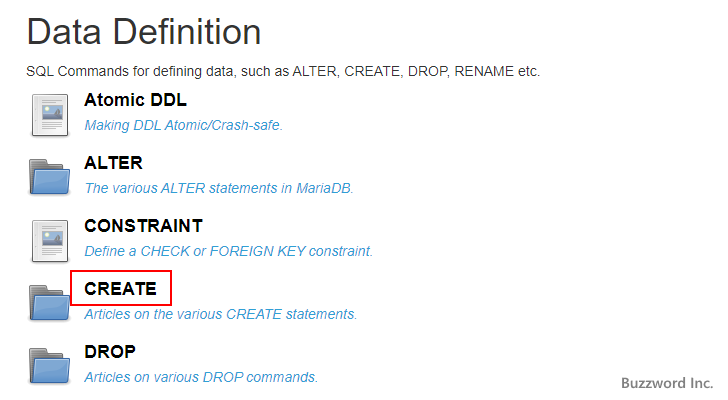The image size is (728, 400).
Task: Click the CONSTRAINT document icon
Action: coord(50,240)
